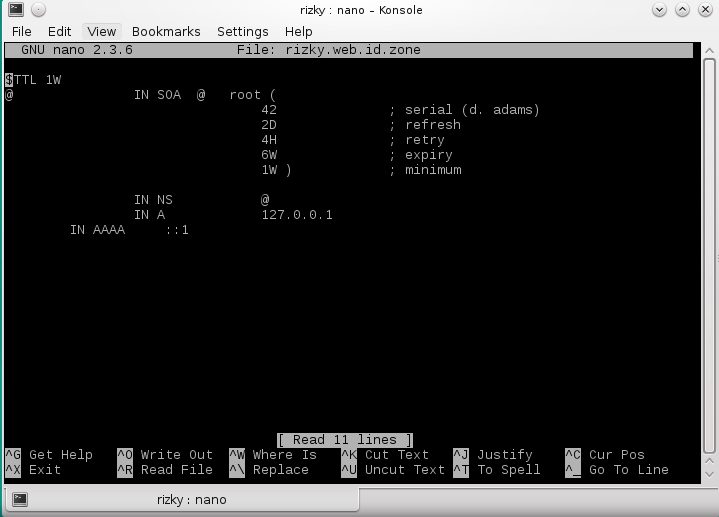Viewport: 719px width, 517px height.
Task: Click the ^T To Spell shortcut
Action: coord(497,470)
